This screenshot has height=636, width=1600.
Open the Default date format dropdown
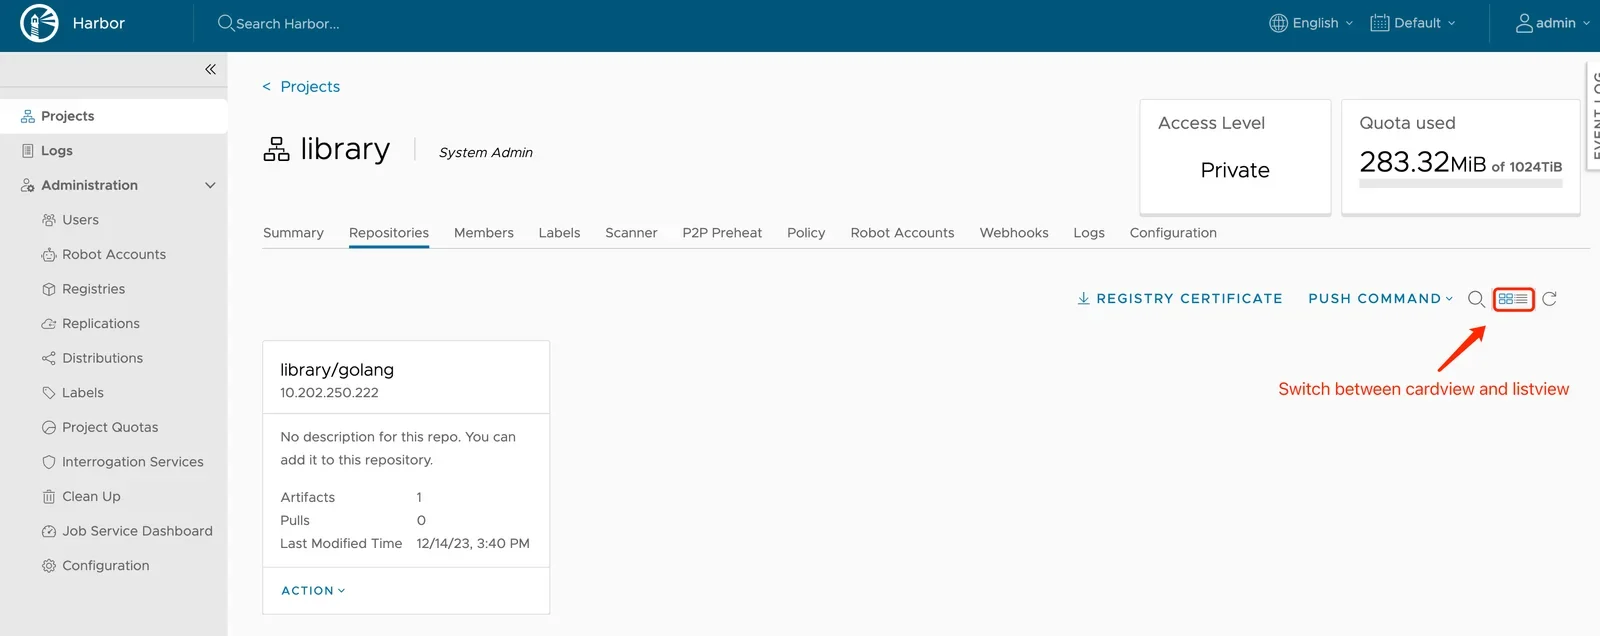point(1413,23)
